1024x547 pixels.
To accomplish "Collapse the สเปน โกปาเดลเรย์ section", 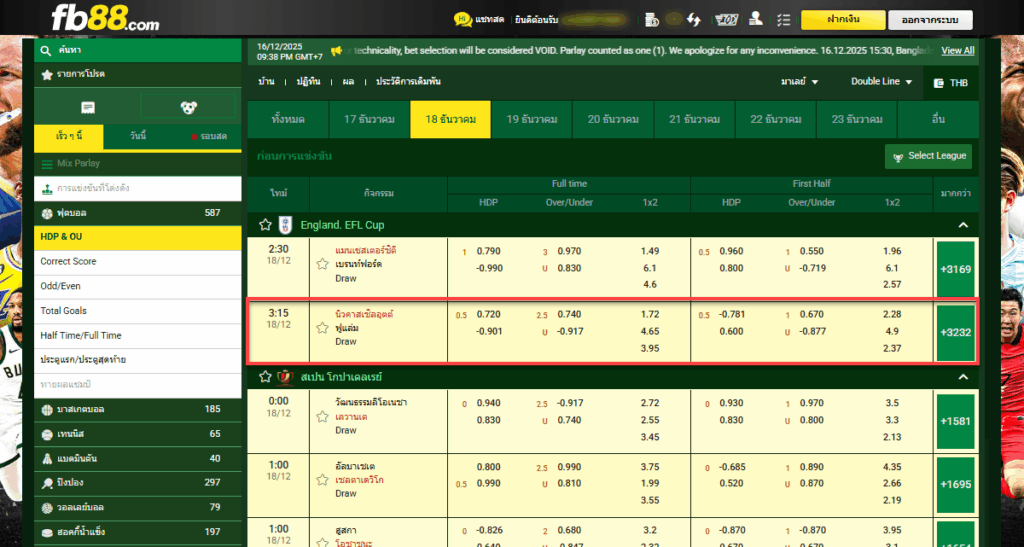I will coord(963,377).
